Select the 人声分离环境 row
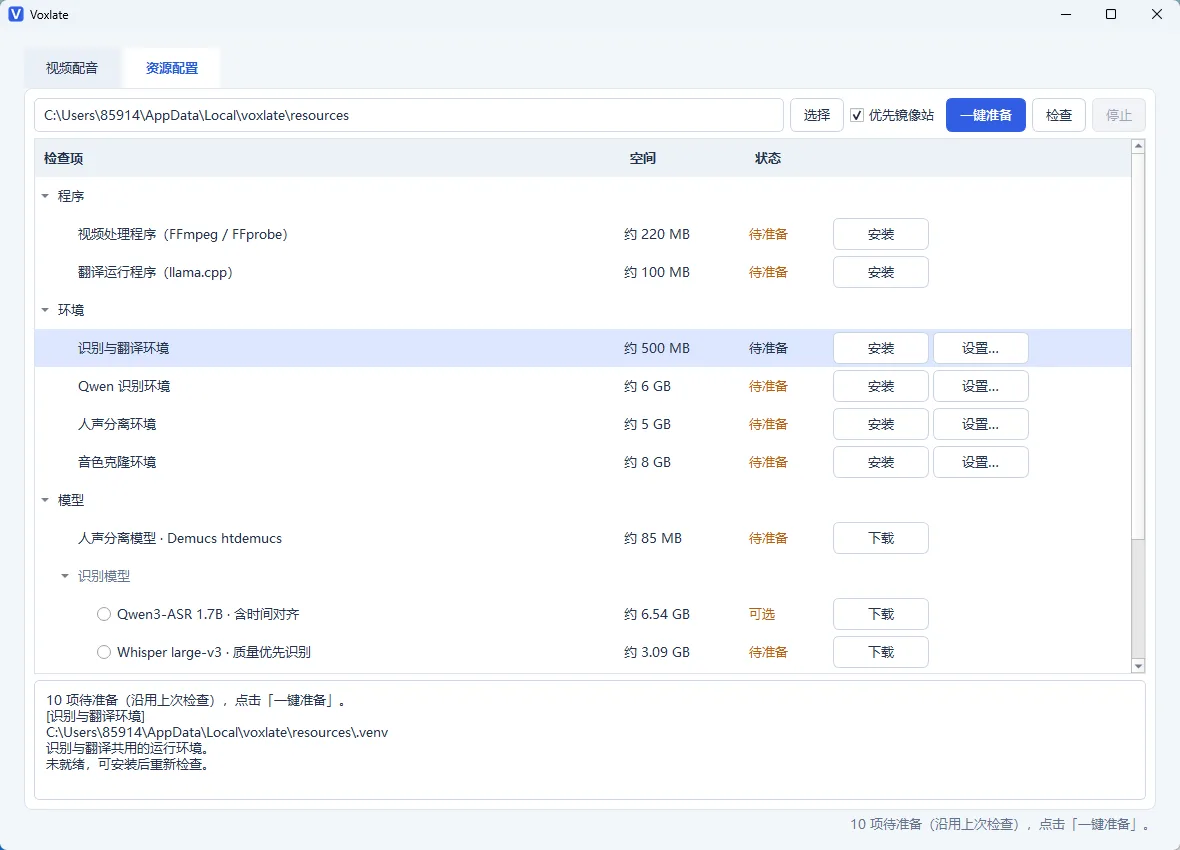 pyautogui.click(x=582, y=424)
